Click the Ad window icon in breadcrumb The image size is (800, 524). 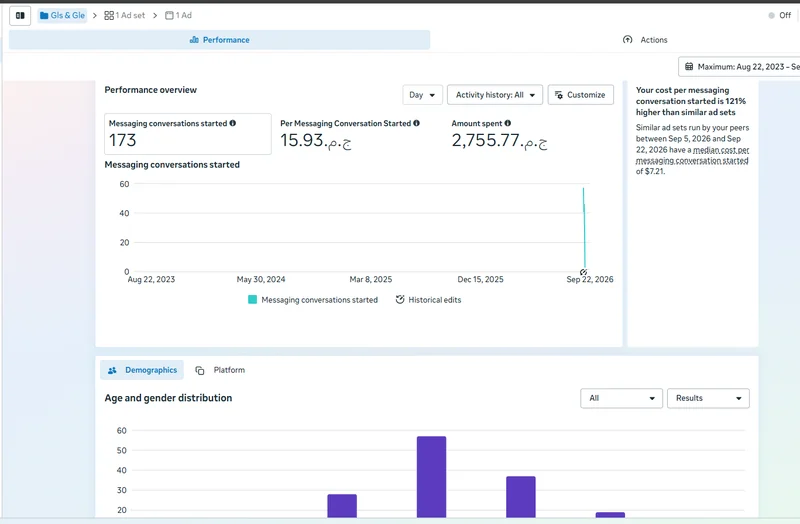pyautogui.click(x=169, y=15)
